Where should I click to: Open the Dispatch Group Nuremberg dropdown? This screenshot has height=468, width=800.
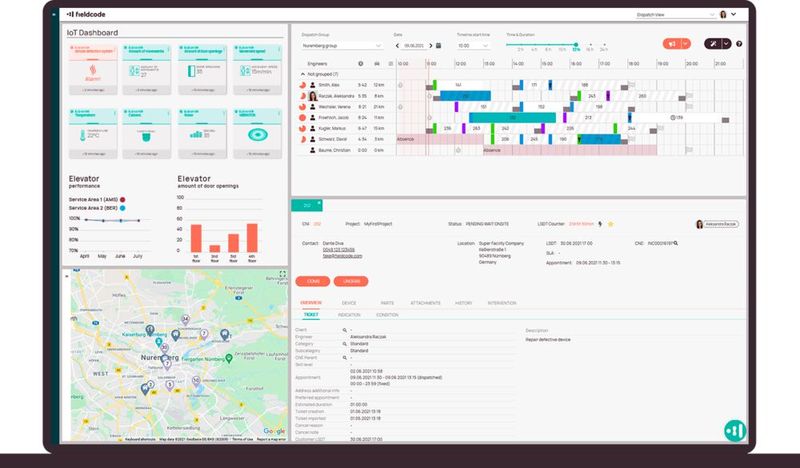coord(341,45)
